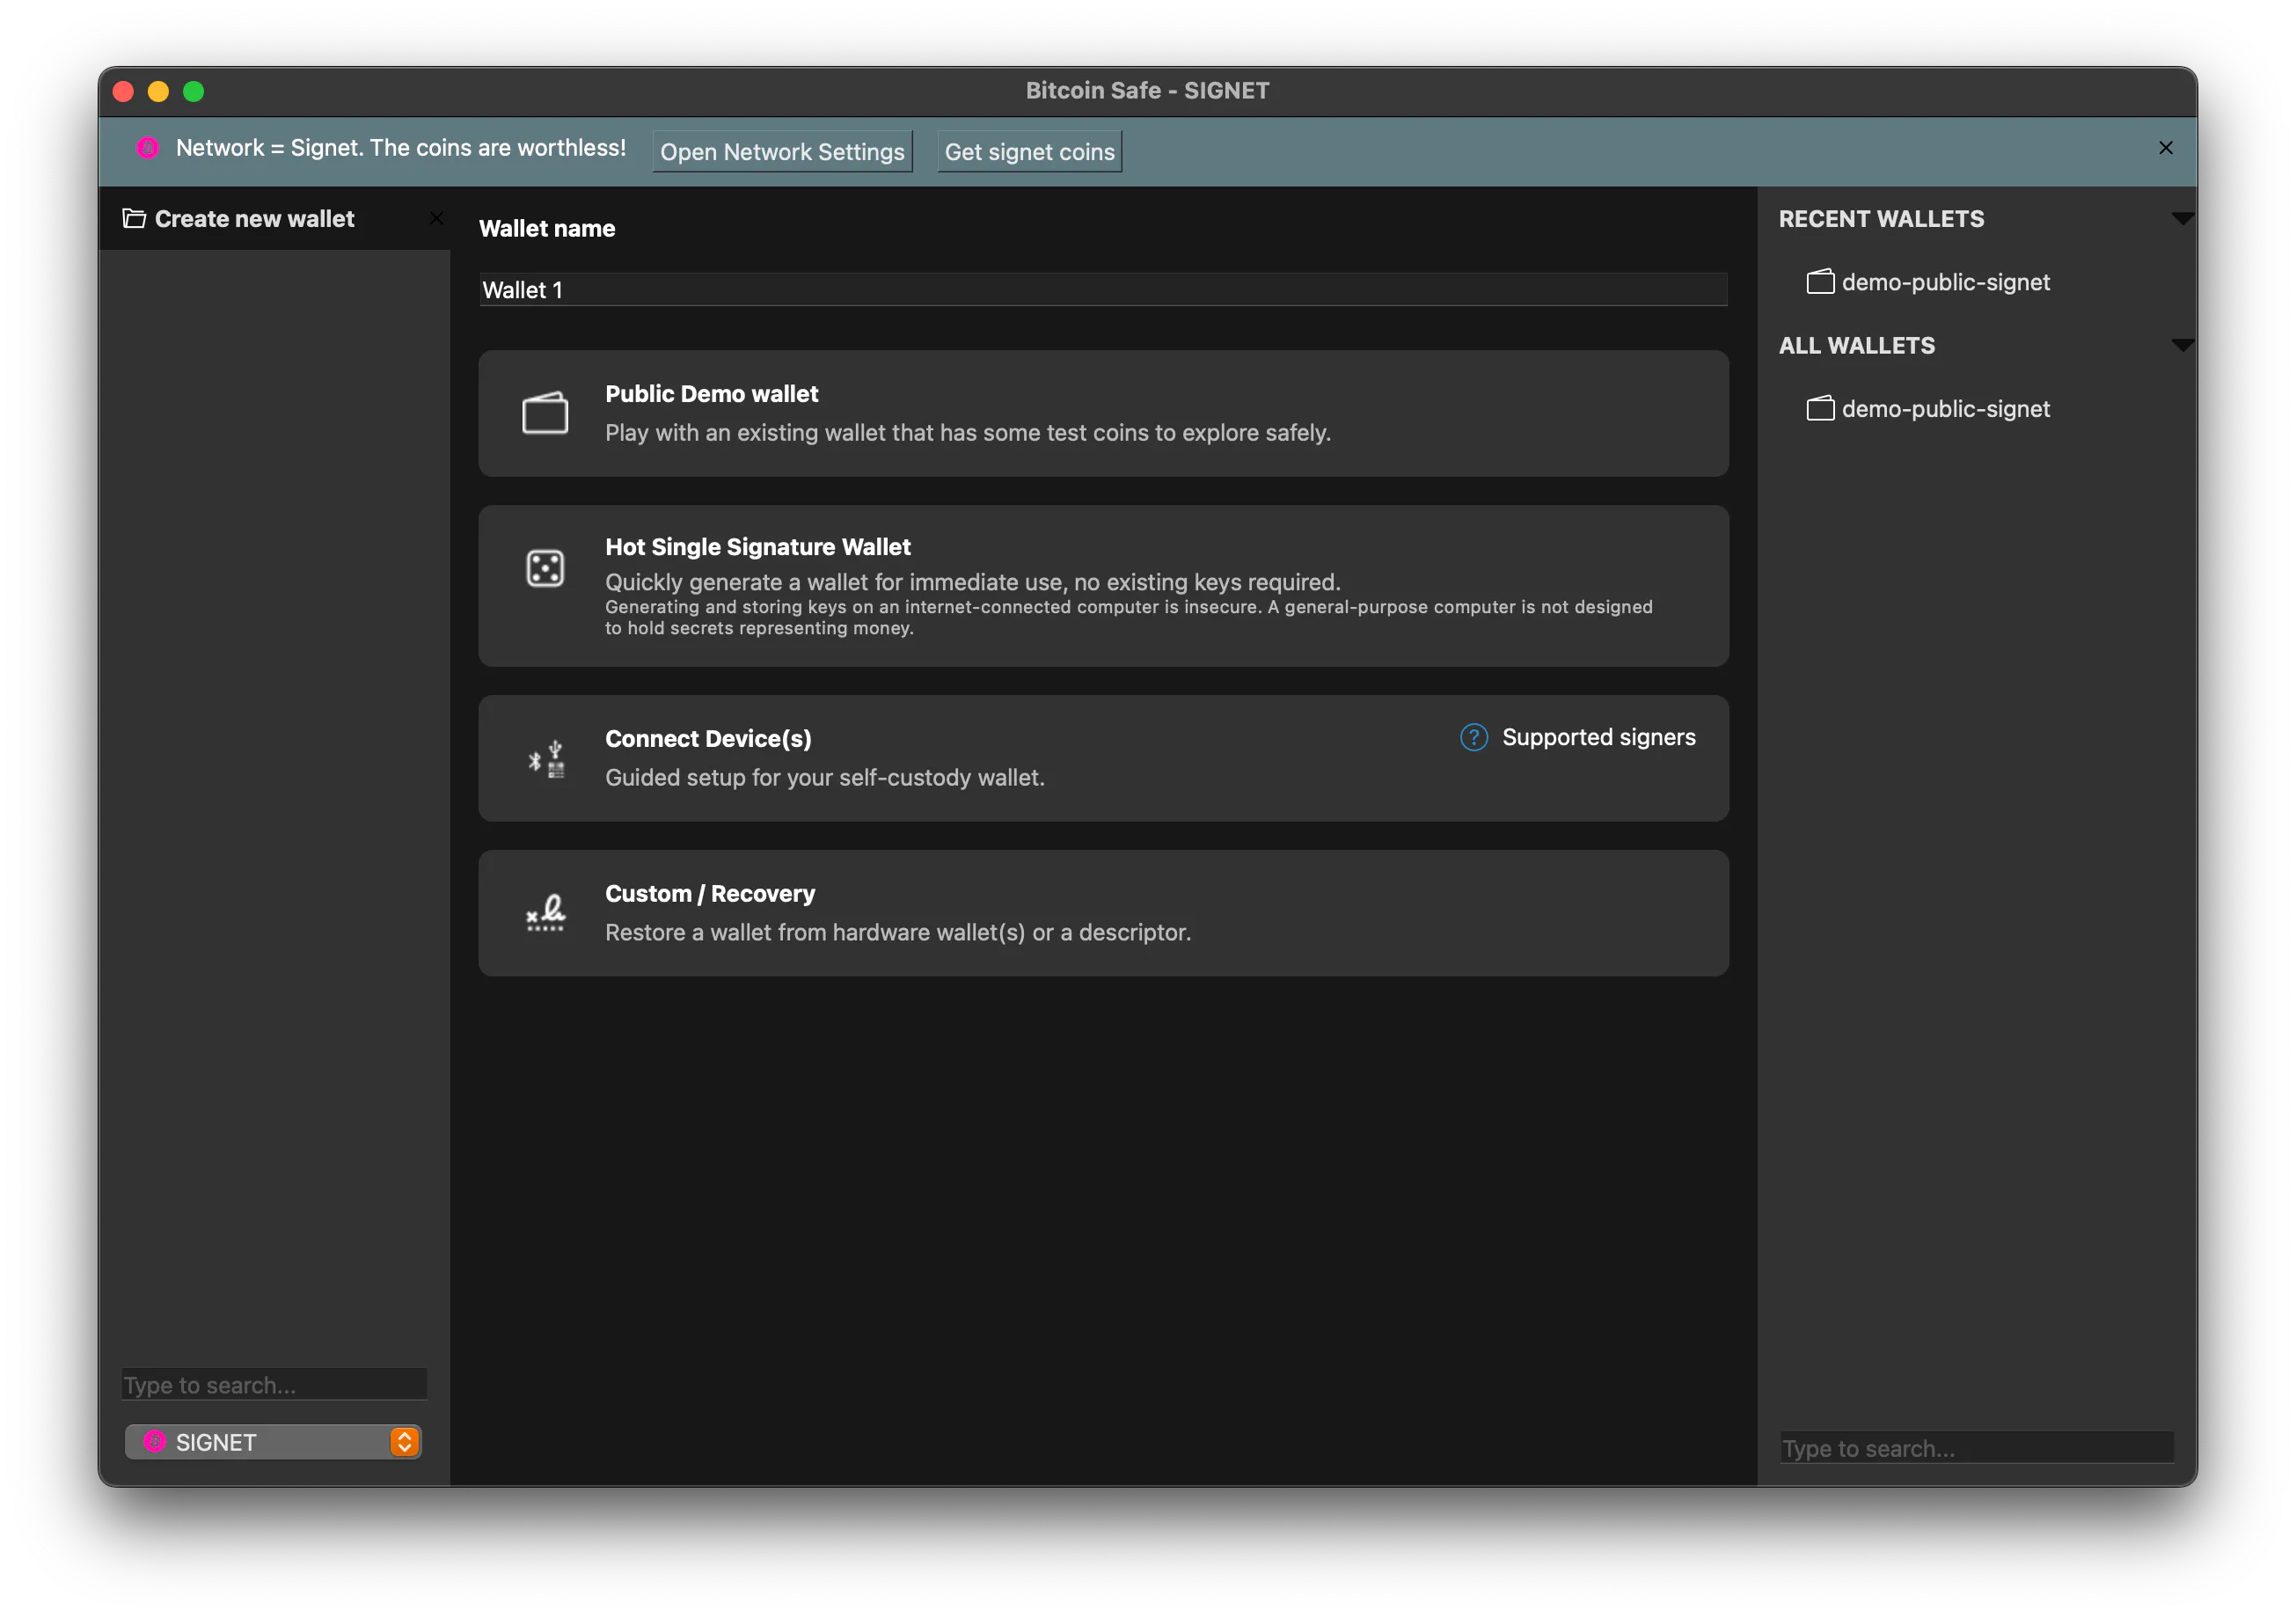Image resolution: width=2296 pixels, height=1617 pixels.
Task: Click 'Guided setup for your self-custody wallet' text
Action: click(x=824, y=777)
